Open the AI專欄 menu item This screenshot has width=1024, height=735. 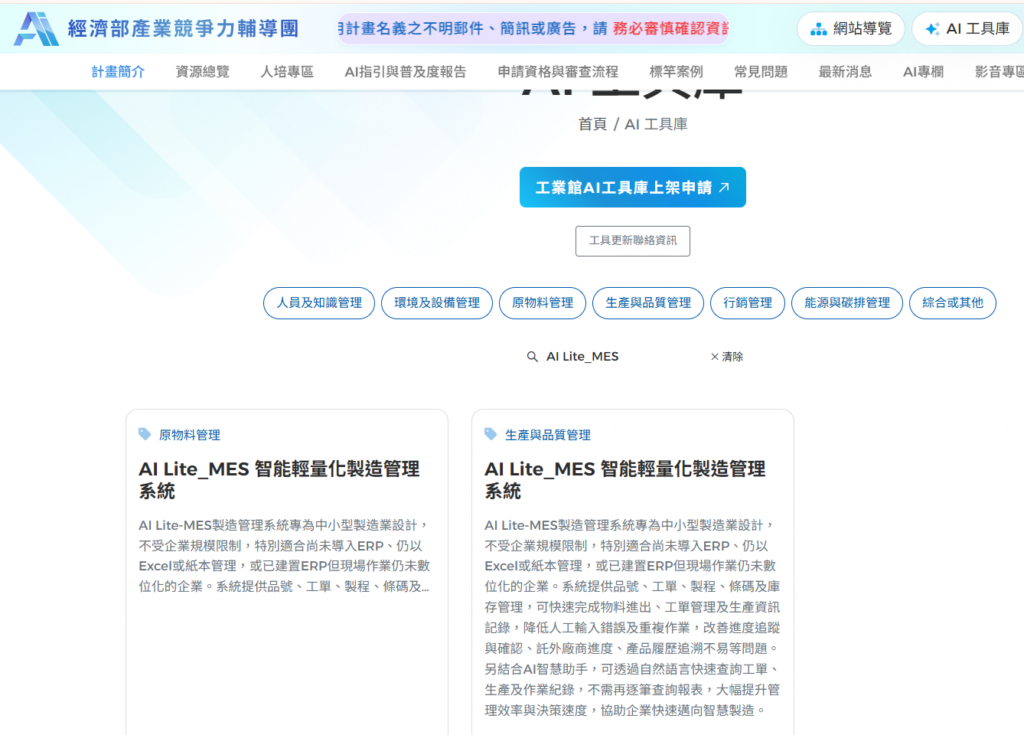coord(923,72)
